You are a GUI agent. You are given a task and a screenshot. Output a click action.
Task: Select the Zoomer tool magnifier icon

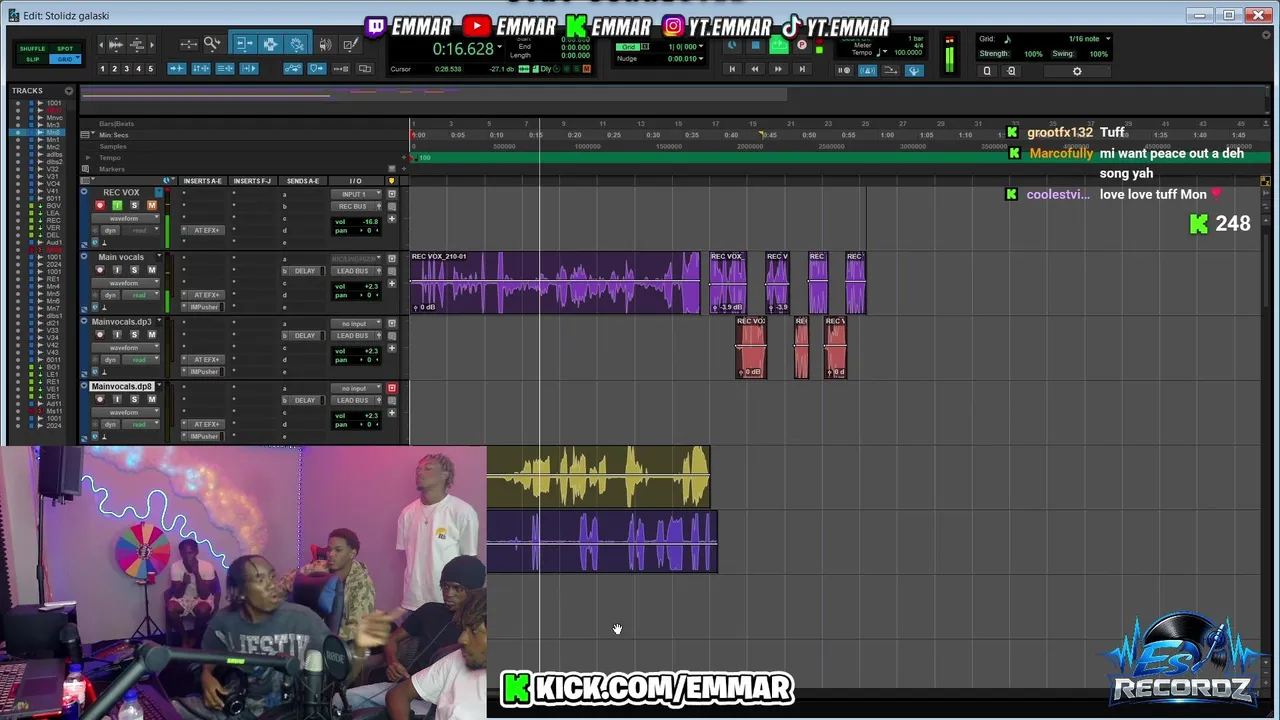[212, 44]
